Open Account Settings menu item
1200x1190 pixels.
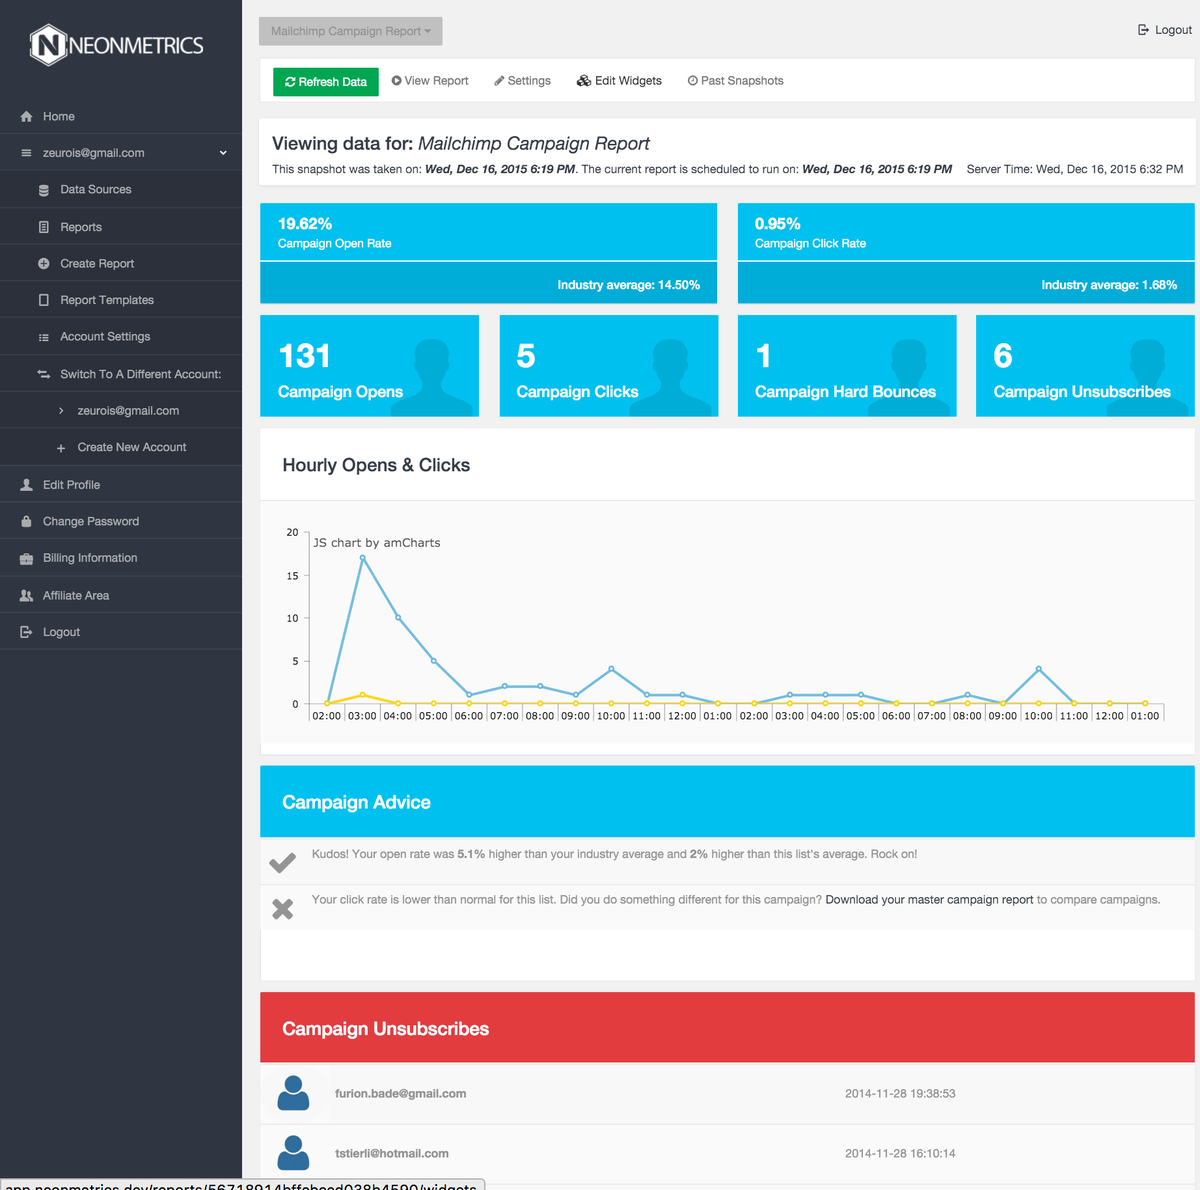point(121,337)
